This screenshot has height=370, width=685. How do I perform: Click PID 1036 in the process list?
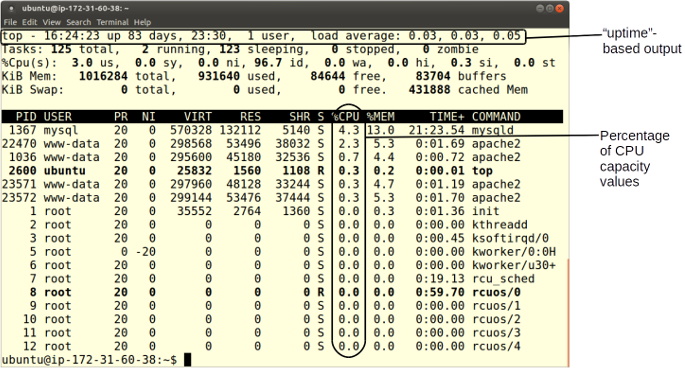pos(23,157)
